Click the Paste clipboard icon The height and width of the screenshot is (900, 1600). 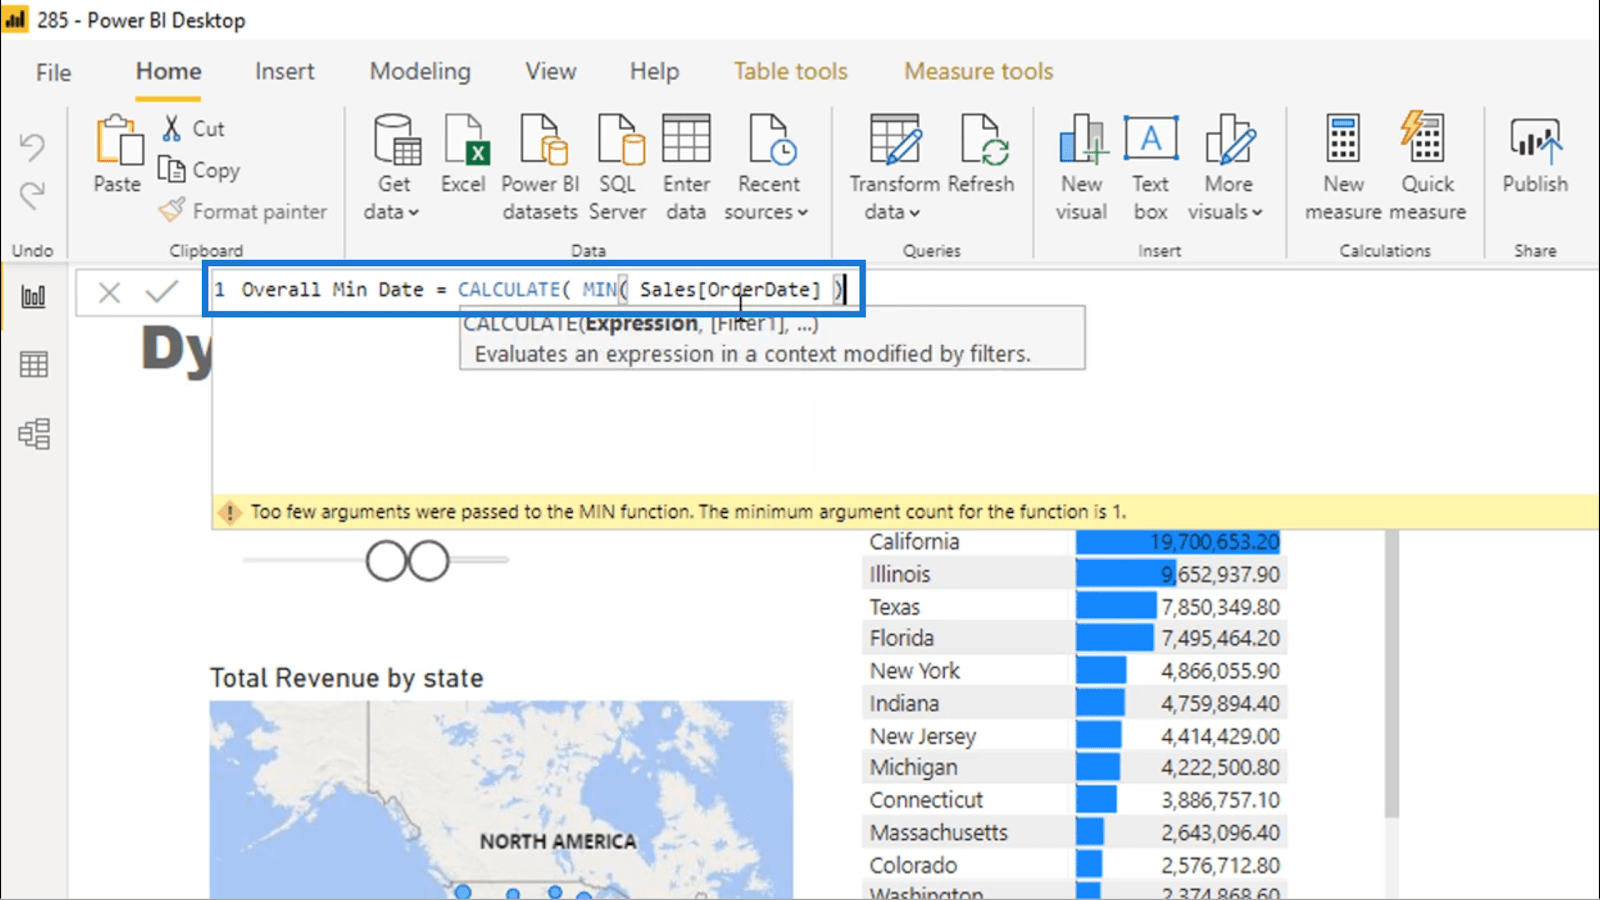pos(118,140)
